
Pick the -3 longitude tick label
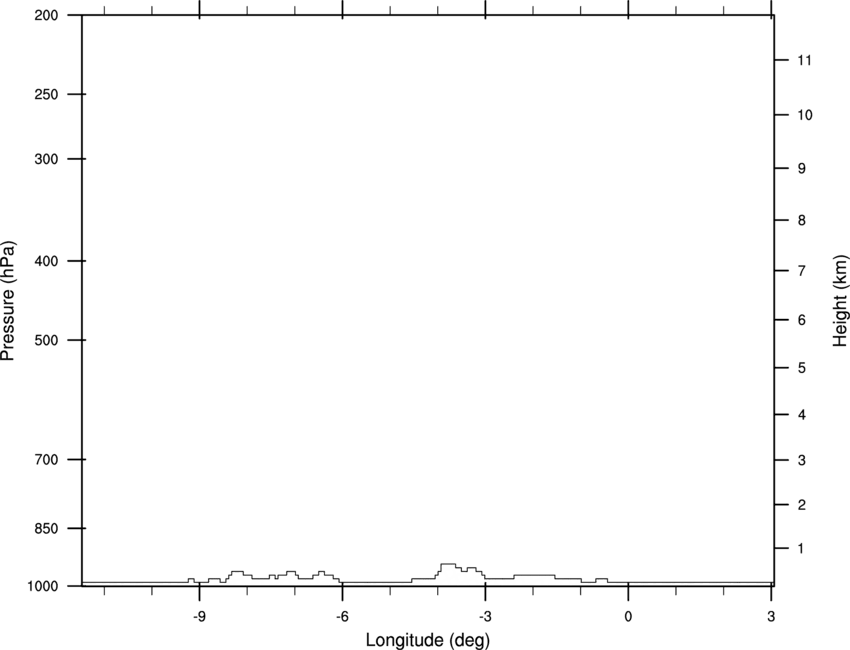[485, 616]
